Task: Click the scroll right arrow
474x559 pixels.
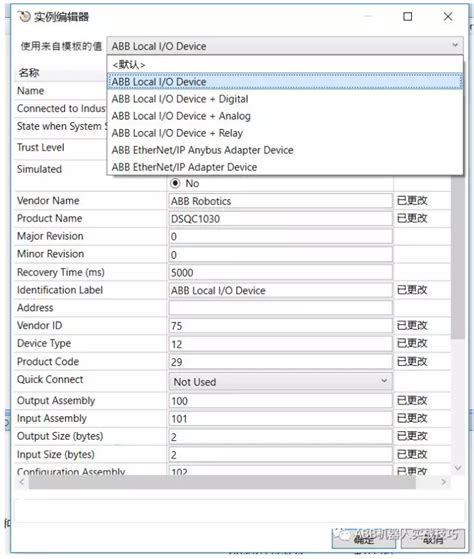Action: (443, 482)
